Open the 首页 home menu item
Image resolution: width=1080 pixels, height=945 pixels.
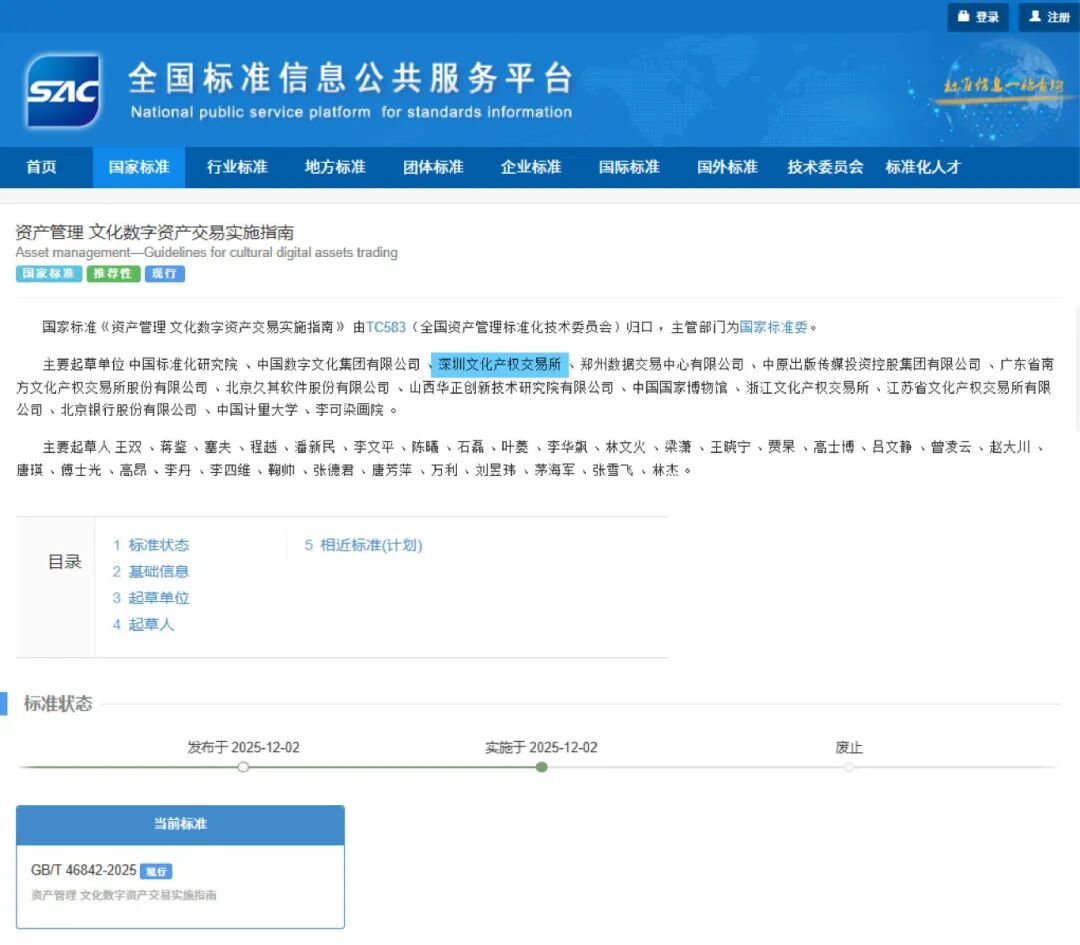[42, 167]
